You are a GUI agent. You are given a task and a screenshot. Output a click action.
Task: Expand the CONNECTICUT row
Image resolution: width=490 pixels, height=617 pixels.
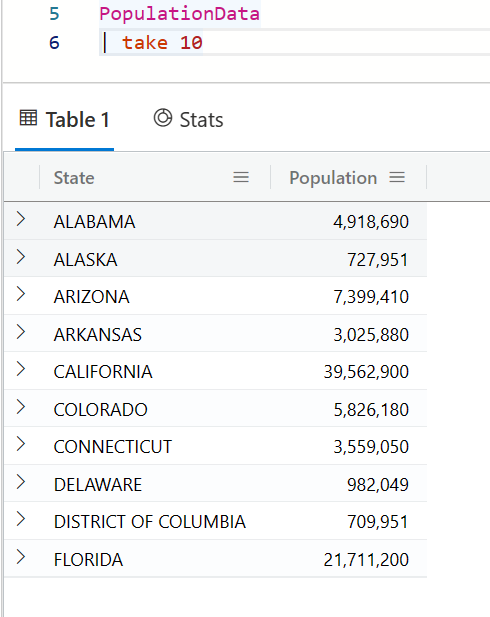(21, 444)
